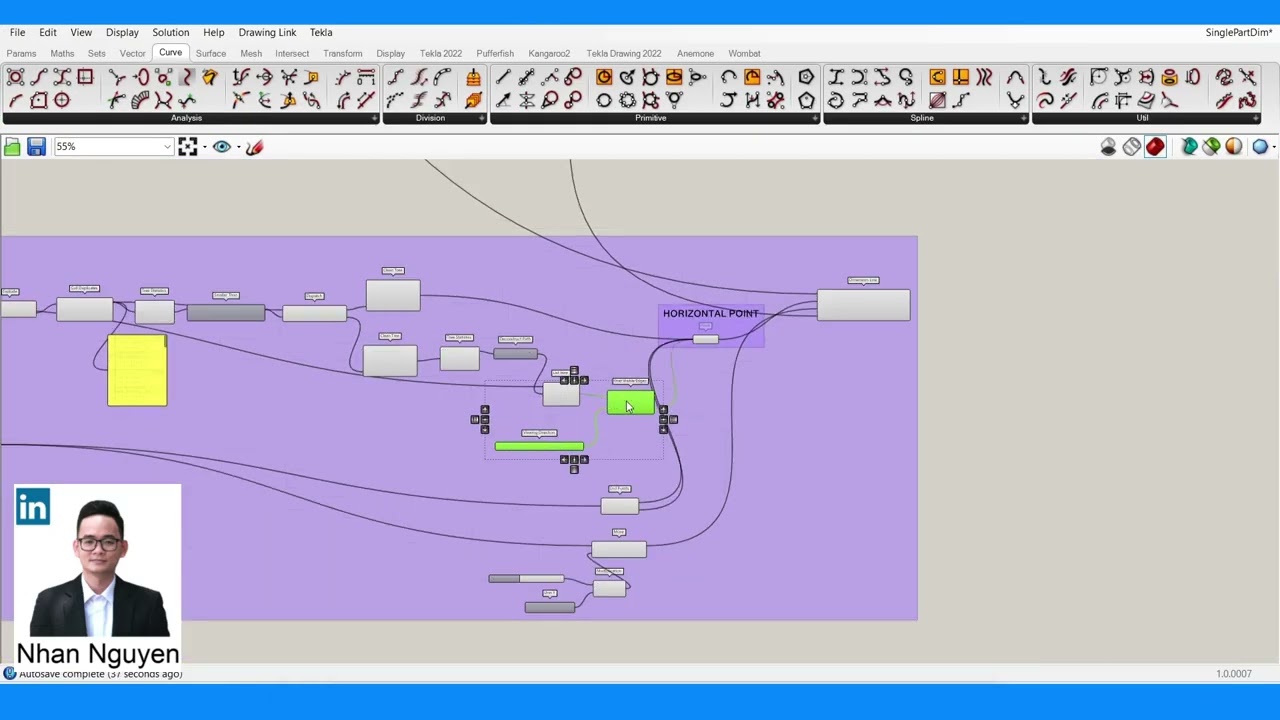Open the Drawing Link menu
Viewport: 1280px width, 720px height.
tap(267, 32)
